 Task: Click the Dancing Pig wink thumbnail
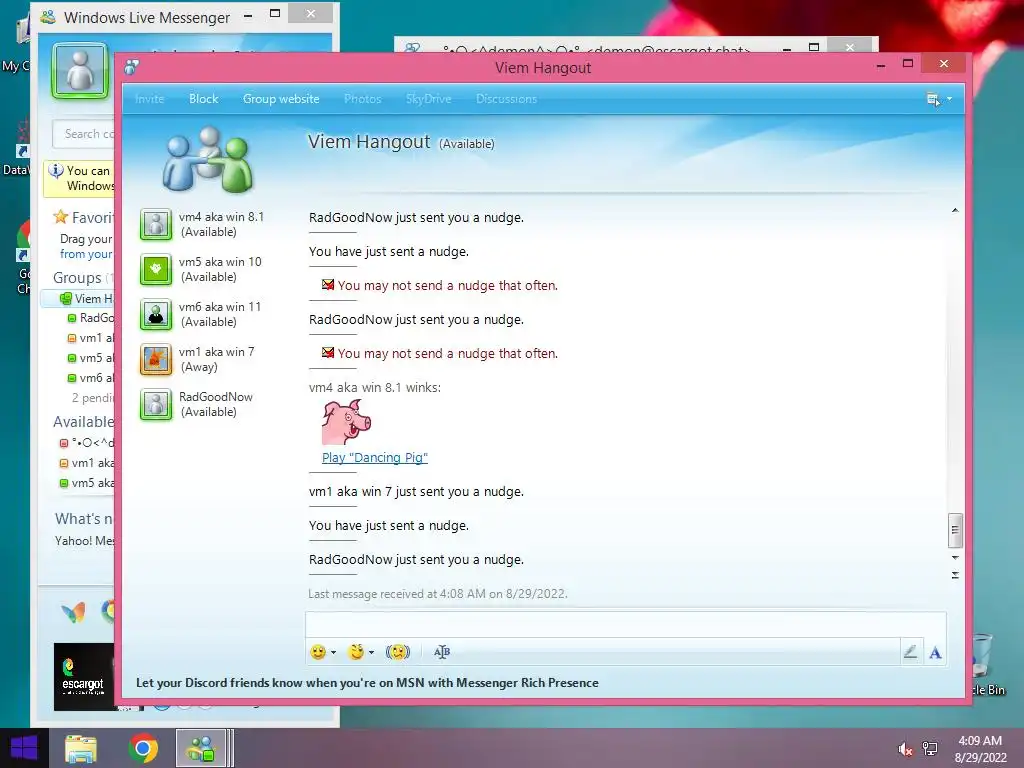[346, 423]
